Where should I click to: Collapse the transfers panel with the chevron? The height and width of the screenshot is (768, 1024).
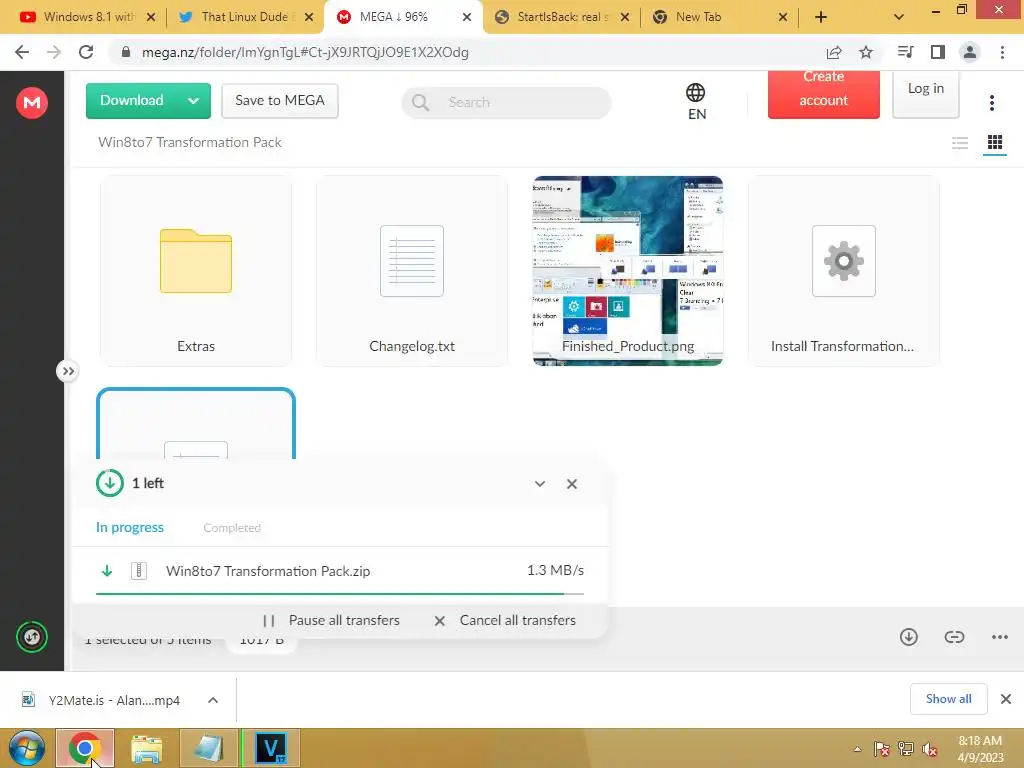(x=539, y=484)
